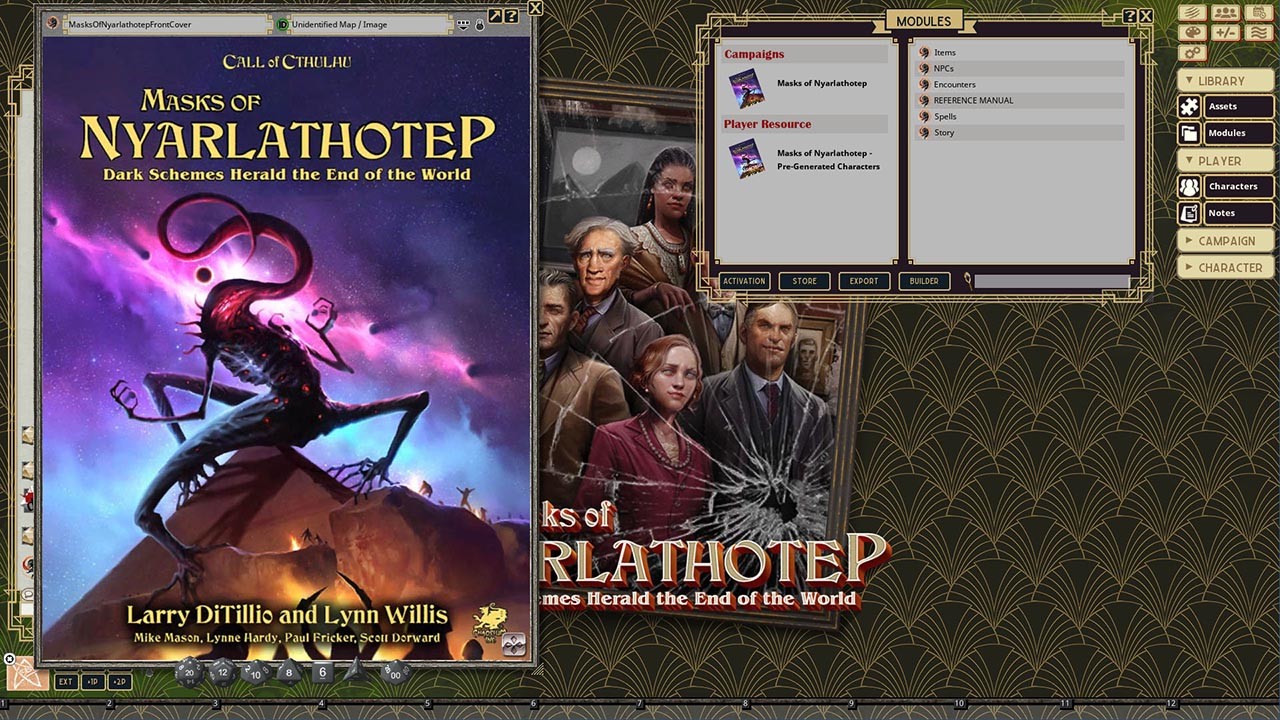1280x720 pixels.
Task: Click the pop-out arrow on the image window
Action: [x=495, y=14]
